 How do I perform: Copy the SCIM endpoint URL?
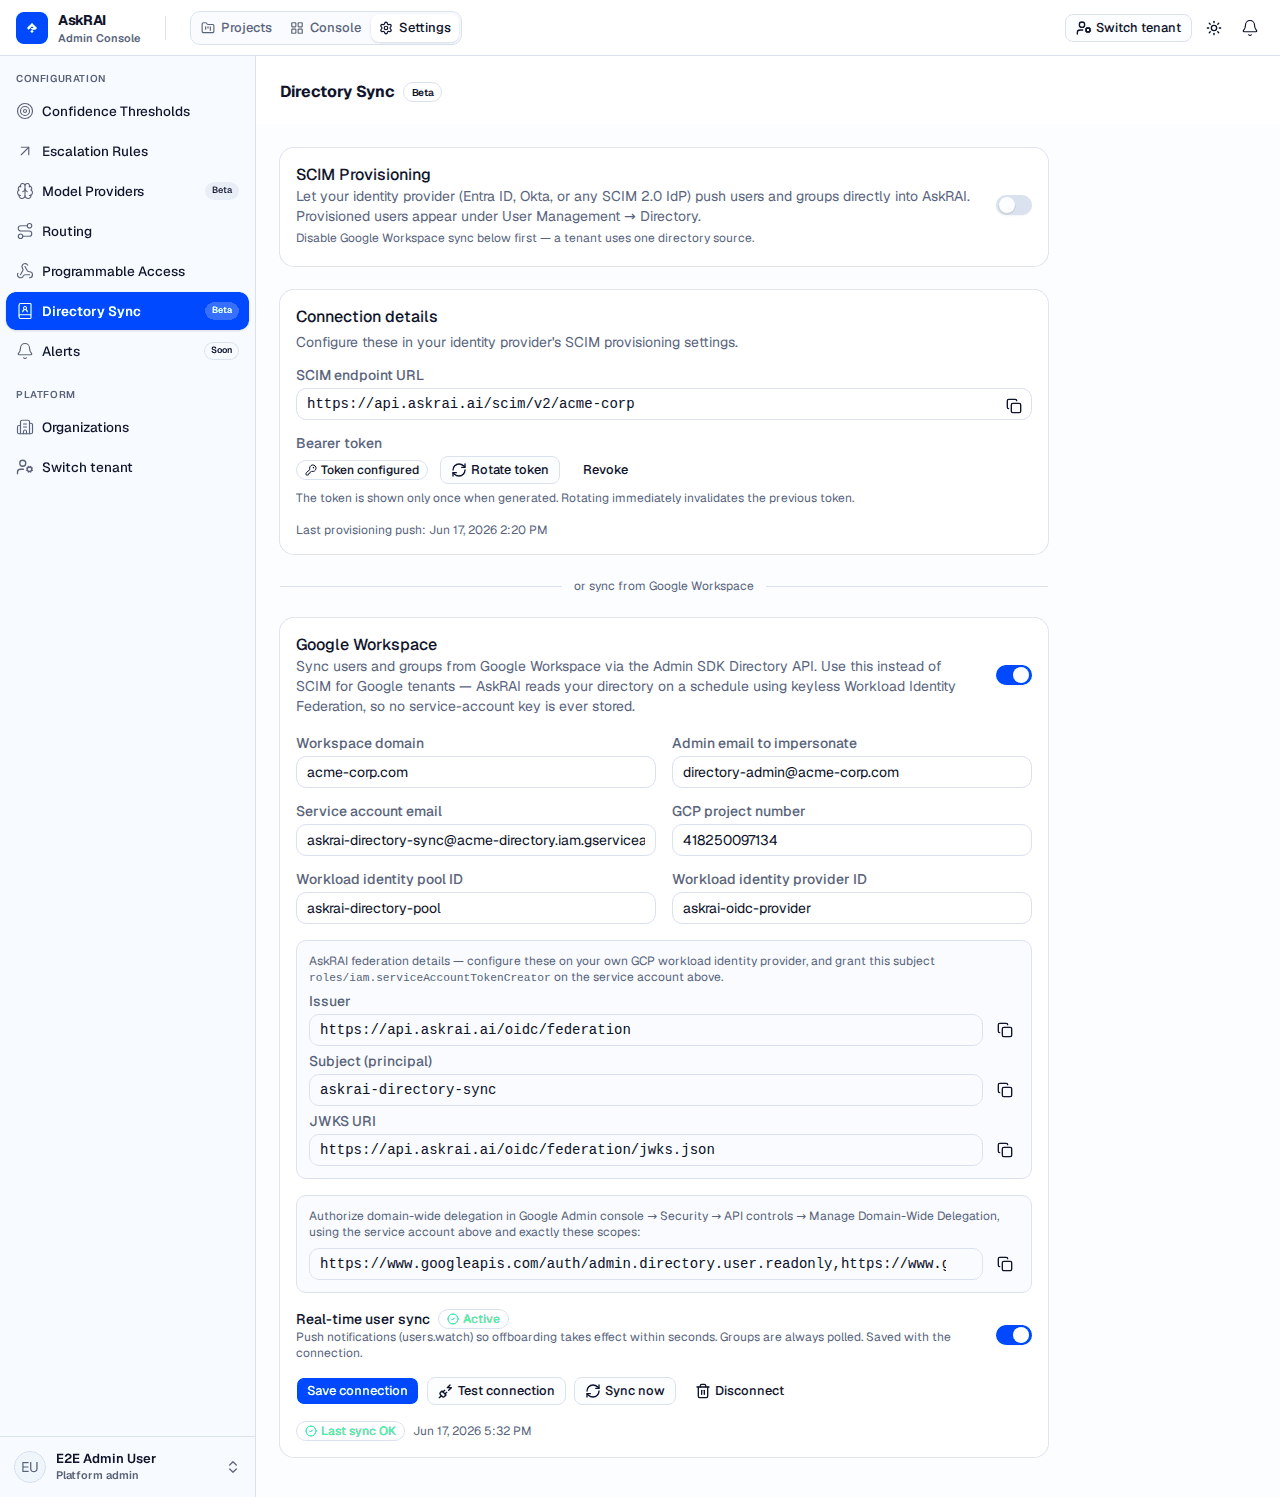coord(1014,405)
